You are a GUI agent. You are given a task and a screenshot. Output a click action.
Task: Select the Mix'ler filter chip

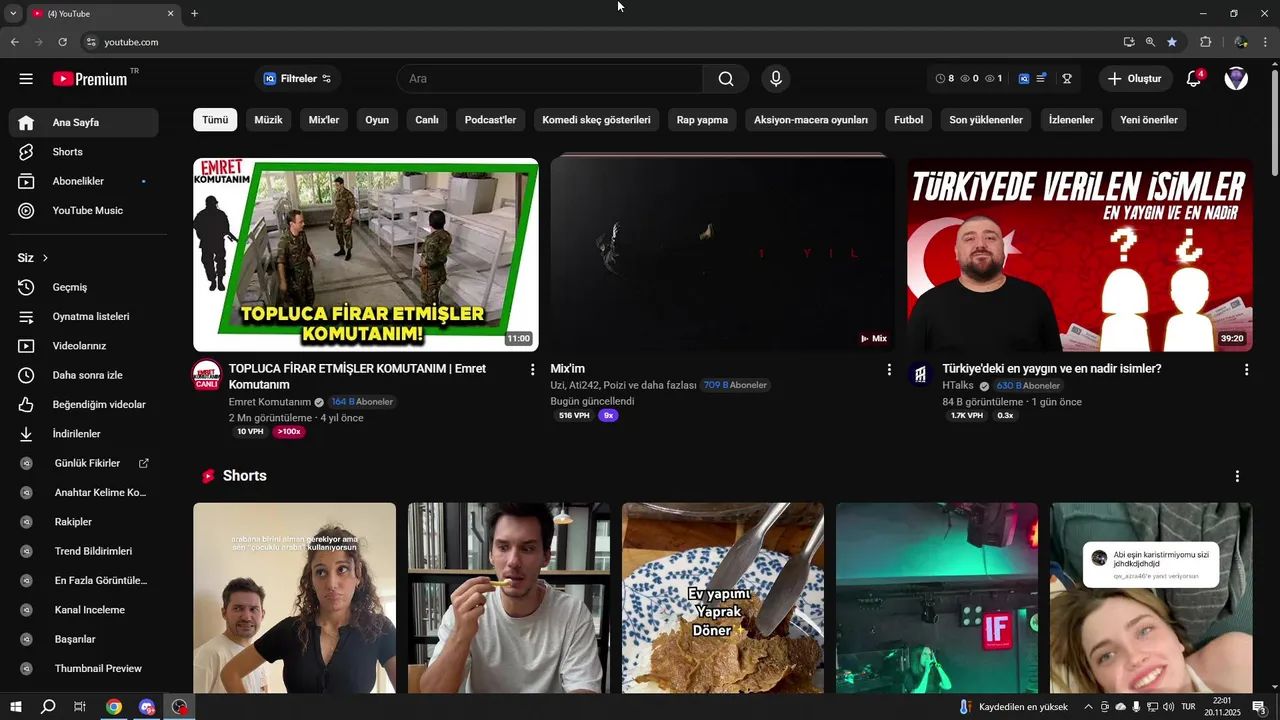(x=324, y=120)
